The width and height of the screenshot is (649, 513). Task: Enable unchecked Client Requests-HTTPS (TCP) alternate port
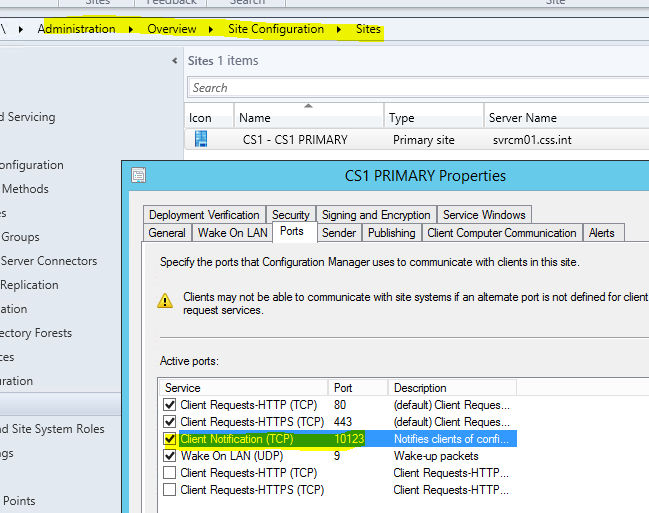point(169,489)
